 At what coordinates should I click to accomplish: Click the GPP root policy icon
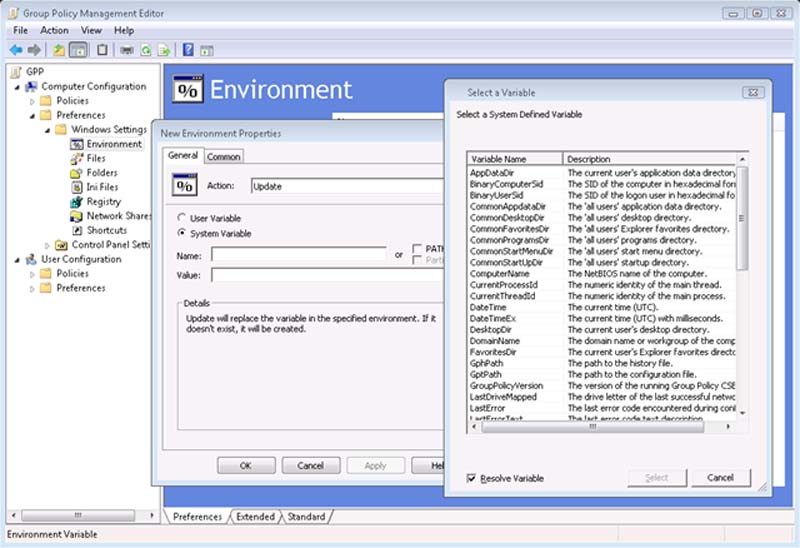pos(16,72)
